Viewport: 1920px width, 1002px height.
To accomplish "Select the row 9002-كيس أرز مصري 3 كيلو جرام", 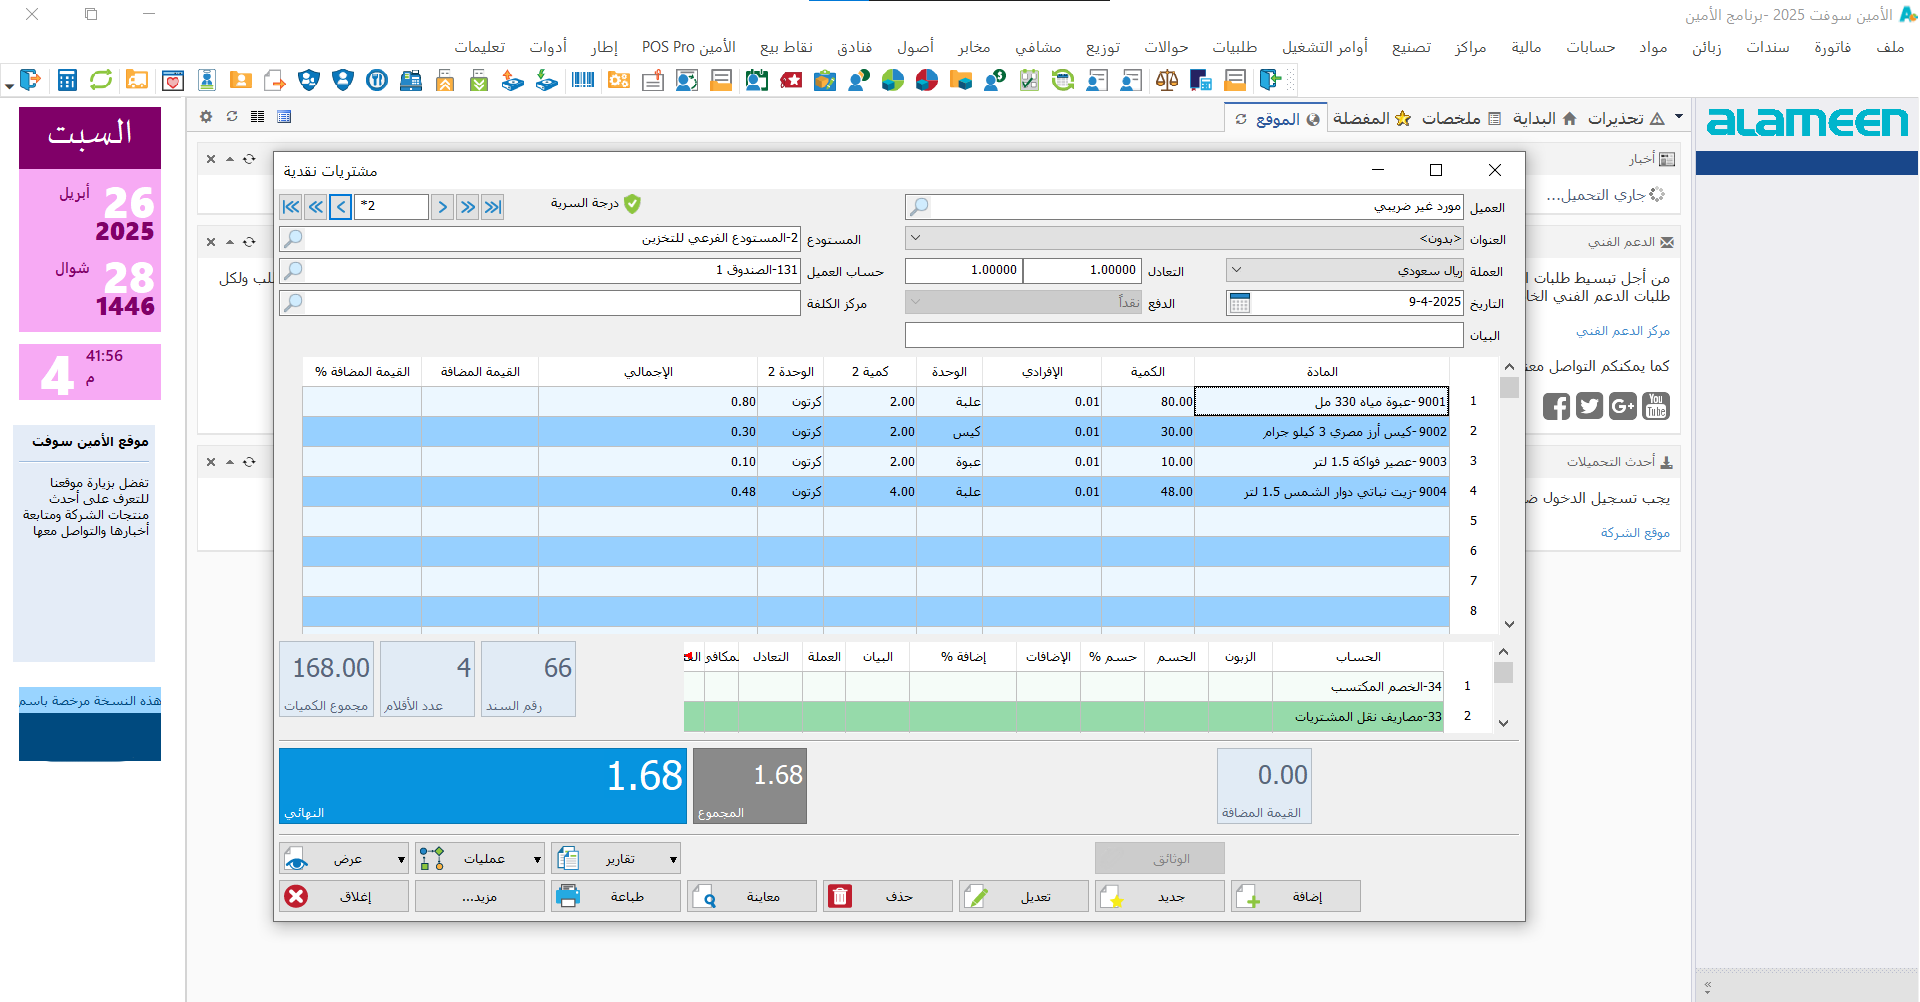I will click(876, 432).
